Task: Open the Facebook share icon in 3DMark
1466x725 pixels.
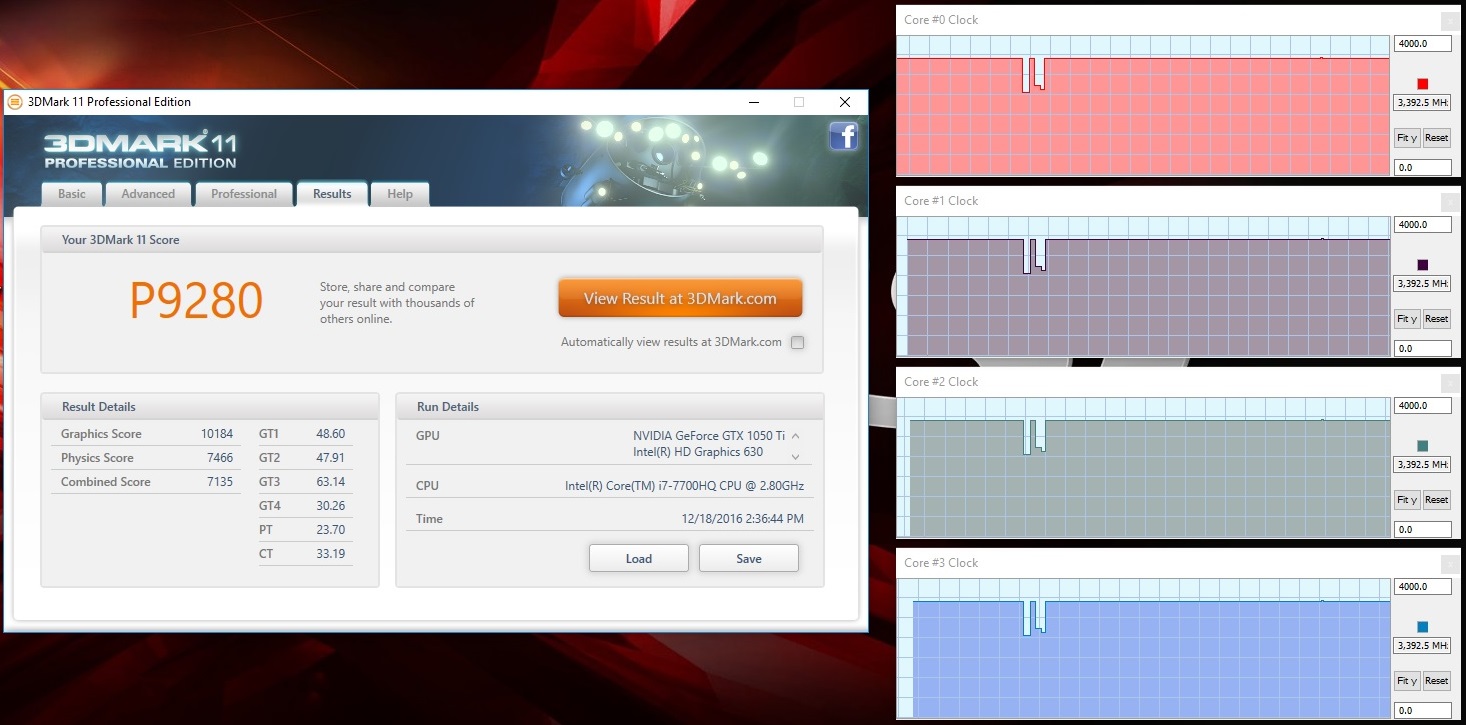Action: [x=844, y=136]
